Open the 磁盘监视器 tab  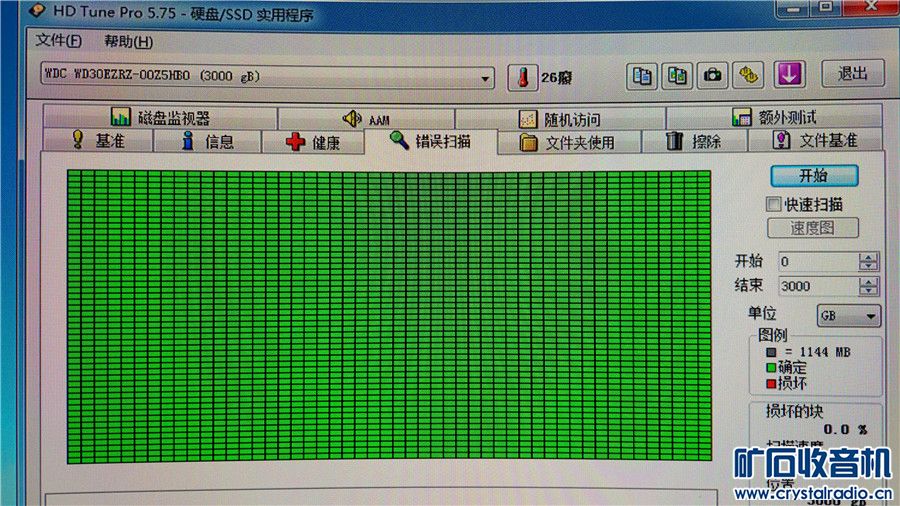(160, 118)
